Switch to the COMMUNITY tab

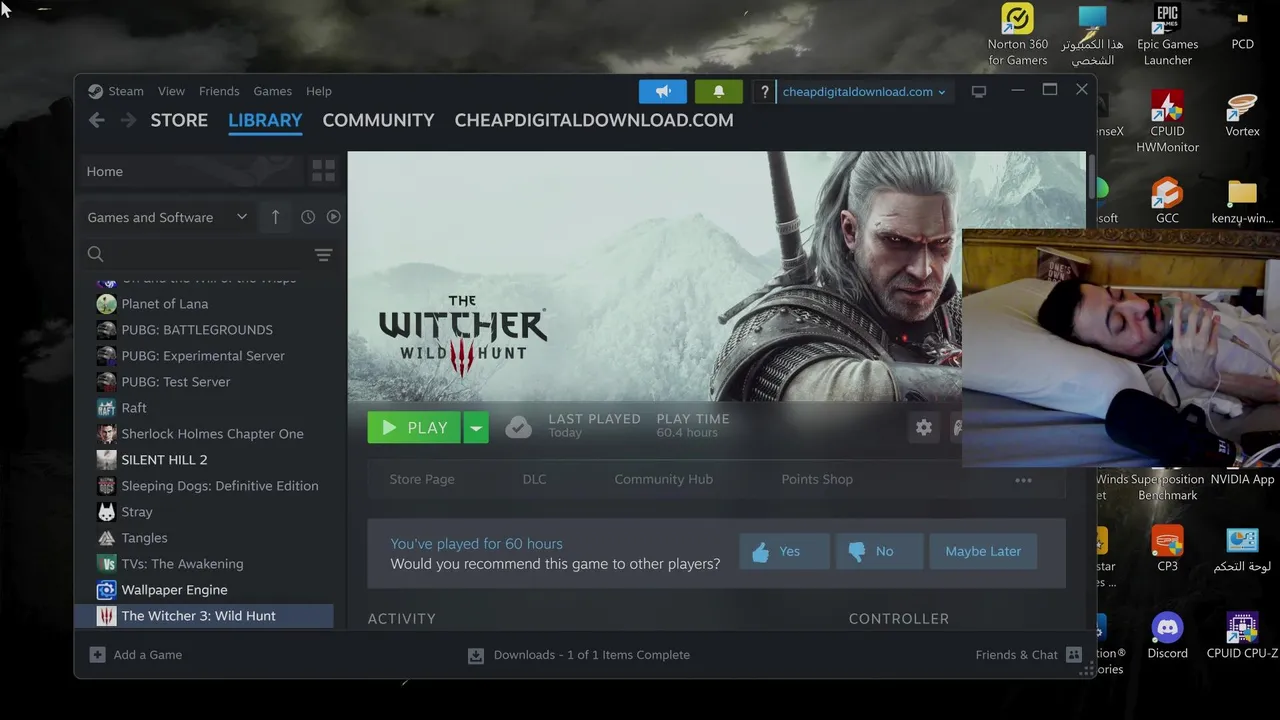coord(378,120)
